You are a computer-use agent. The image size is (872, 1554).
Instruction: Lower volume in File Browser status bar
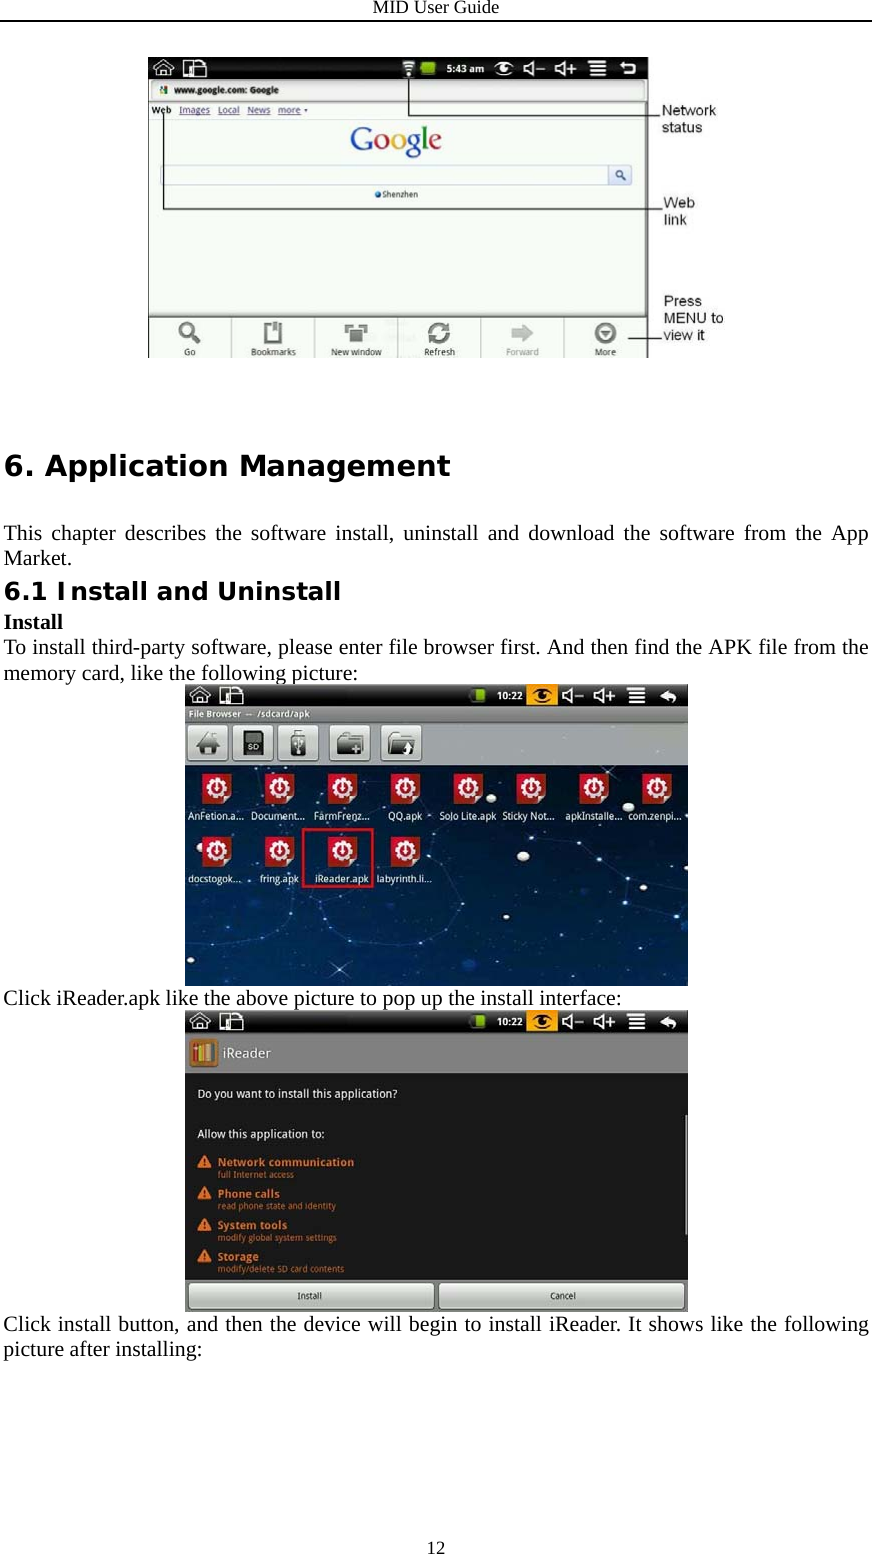coord(573,695)
